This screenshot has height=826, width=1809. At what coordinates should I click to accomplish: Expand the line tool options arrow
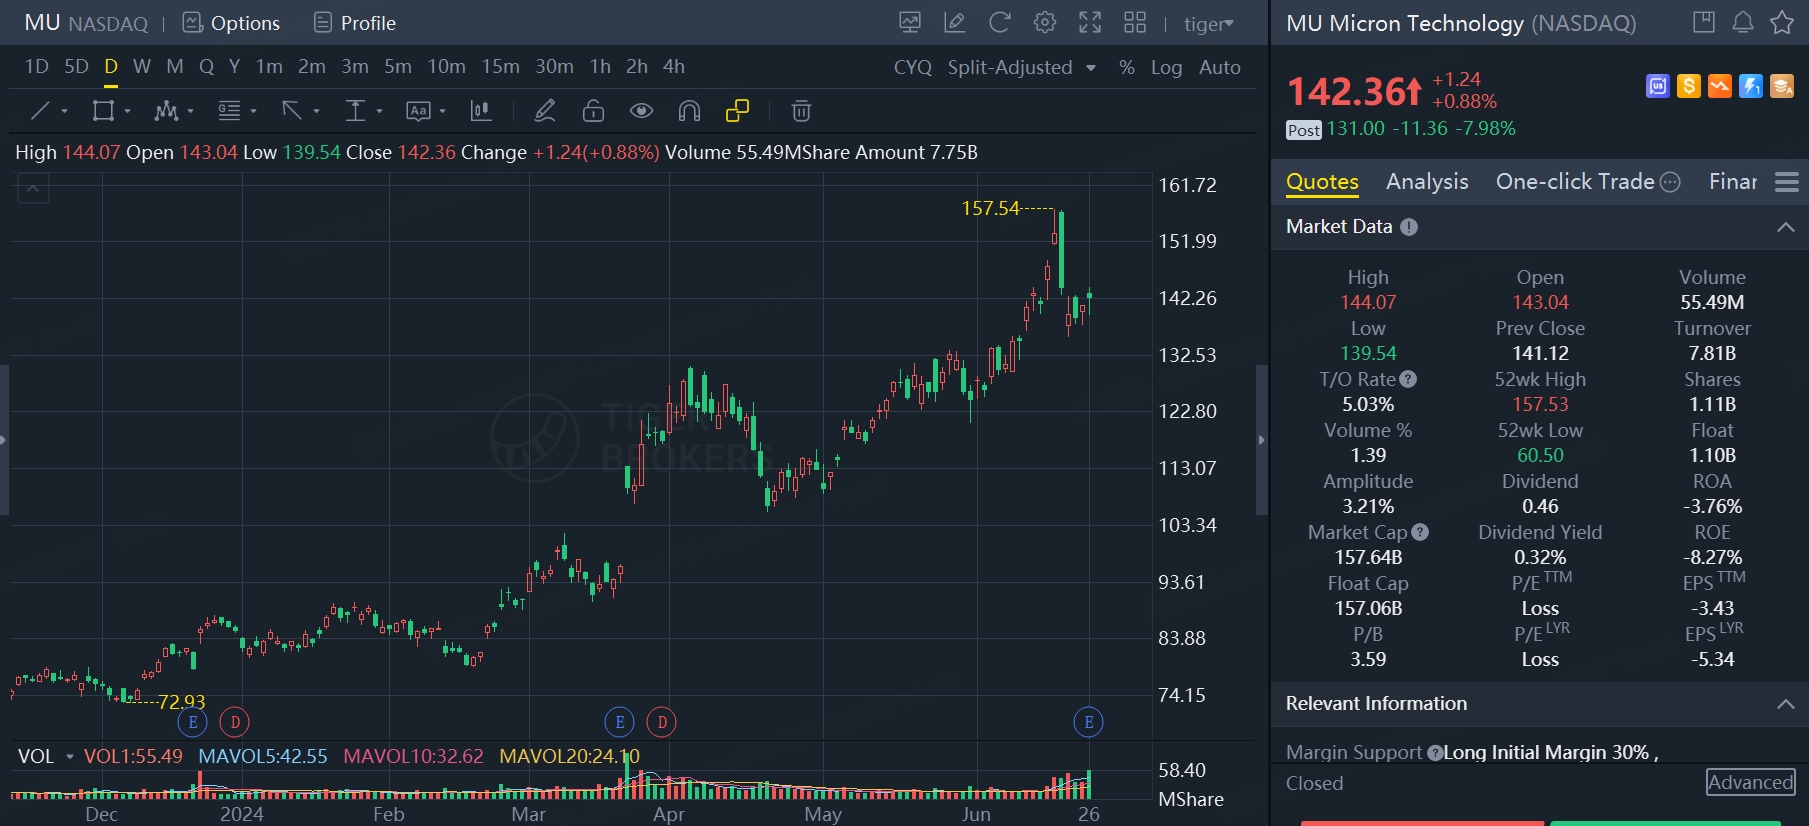click(64, 111)
